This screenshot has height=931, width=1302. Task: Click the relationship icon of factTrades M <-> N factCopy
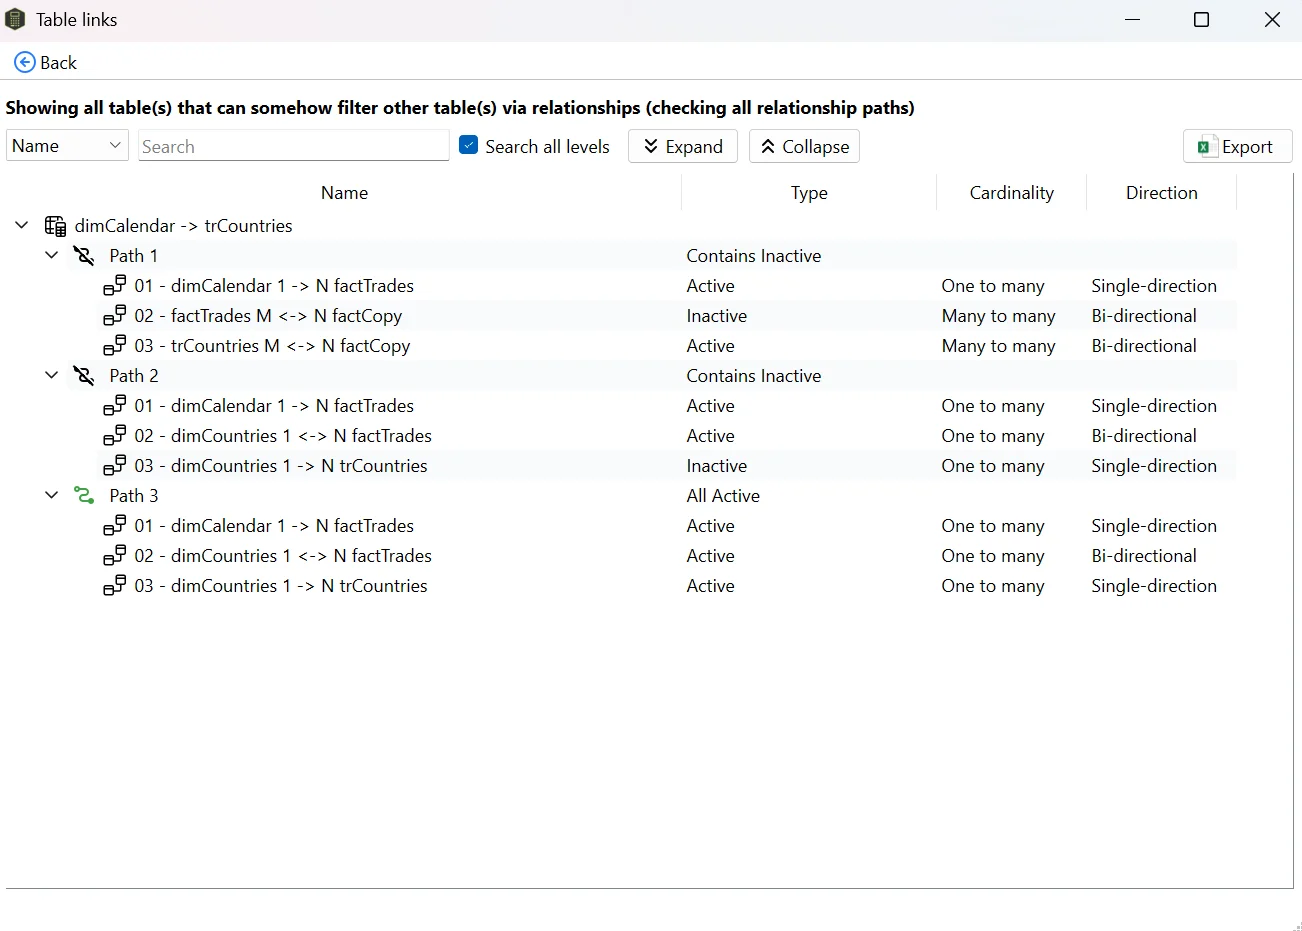click(115, 316)
